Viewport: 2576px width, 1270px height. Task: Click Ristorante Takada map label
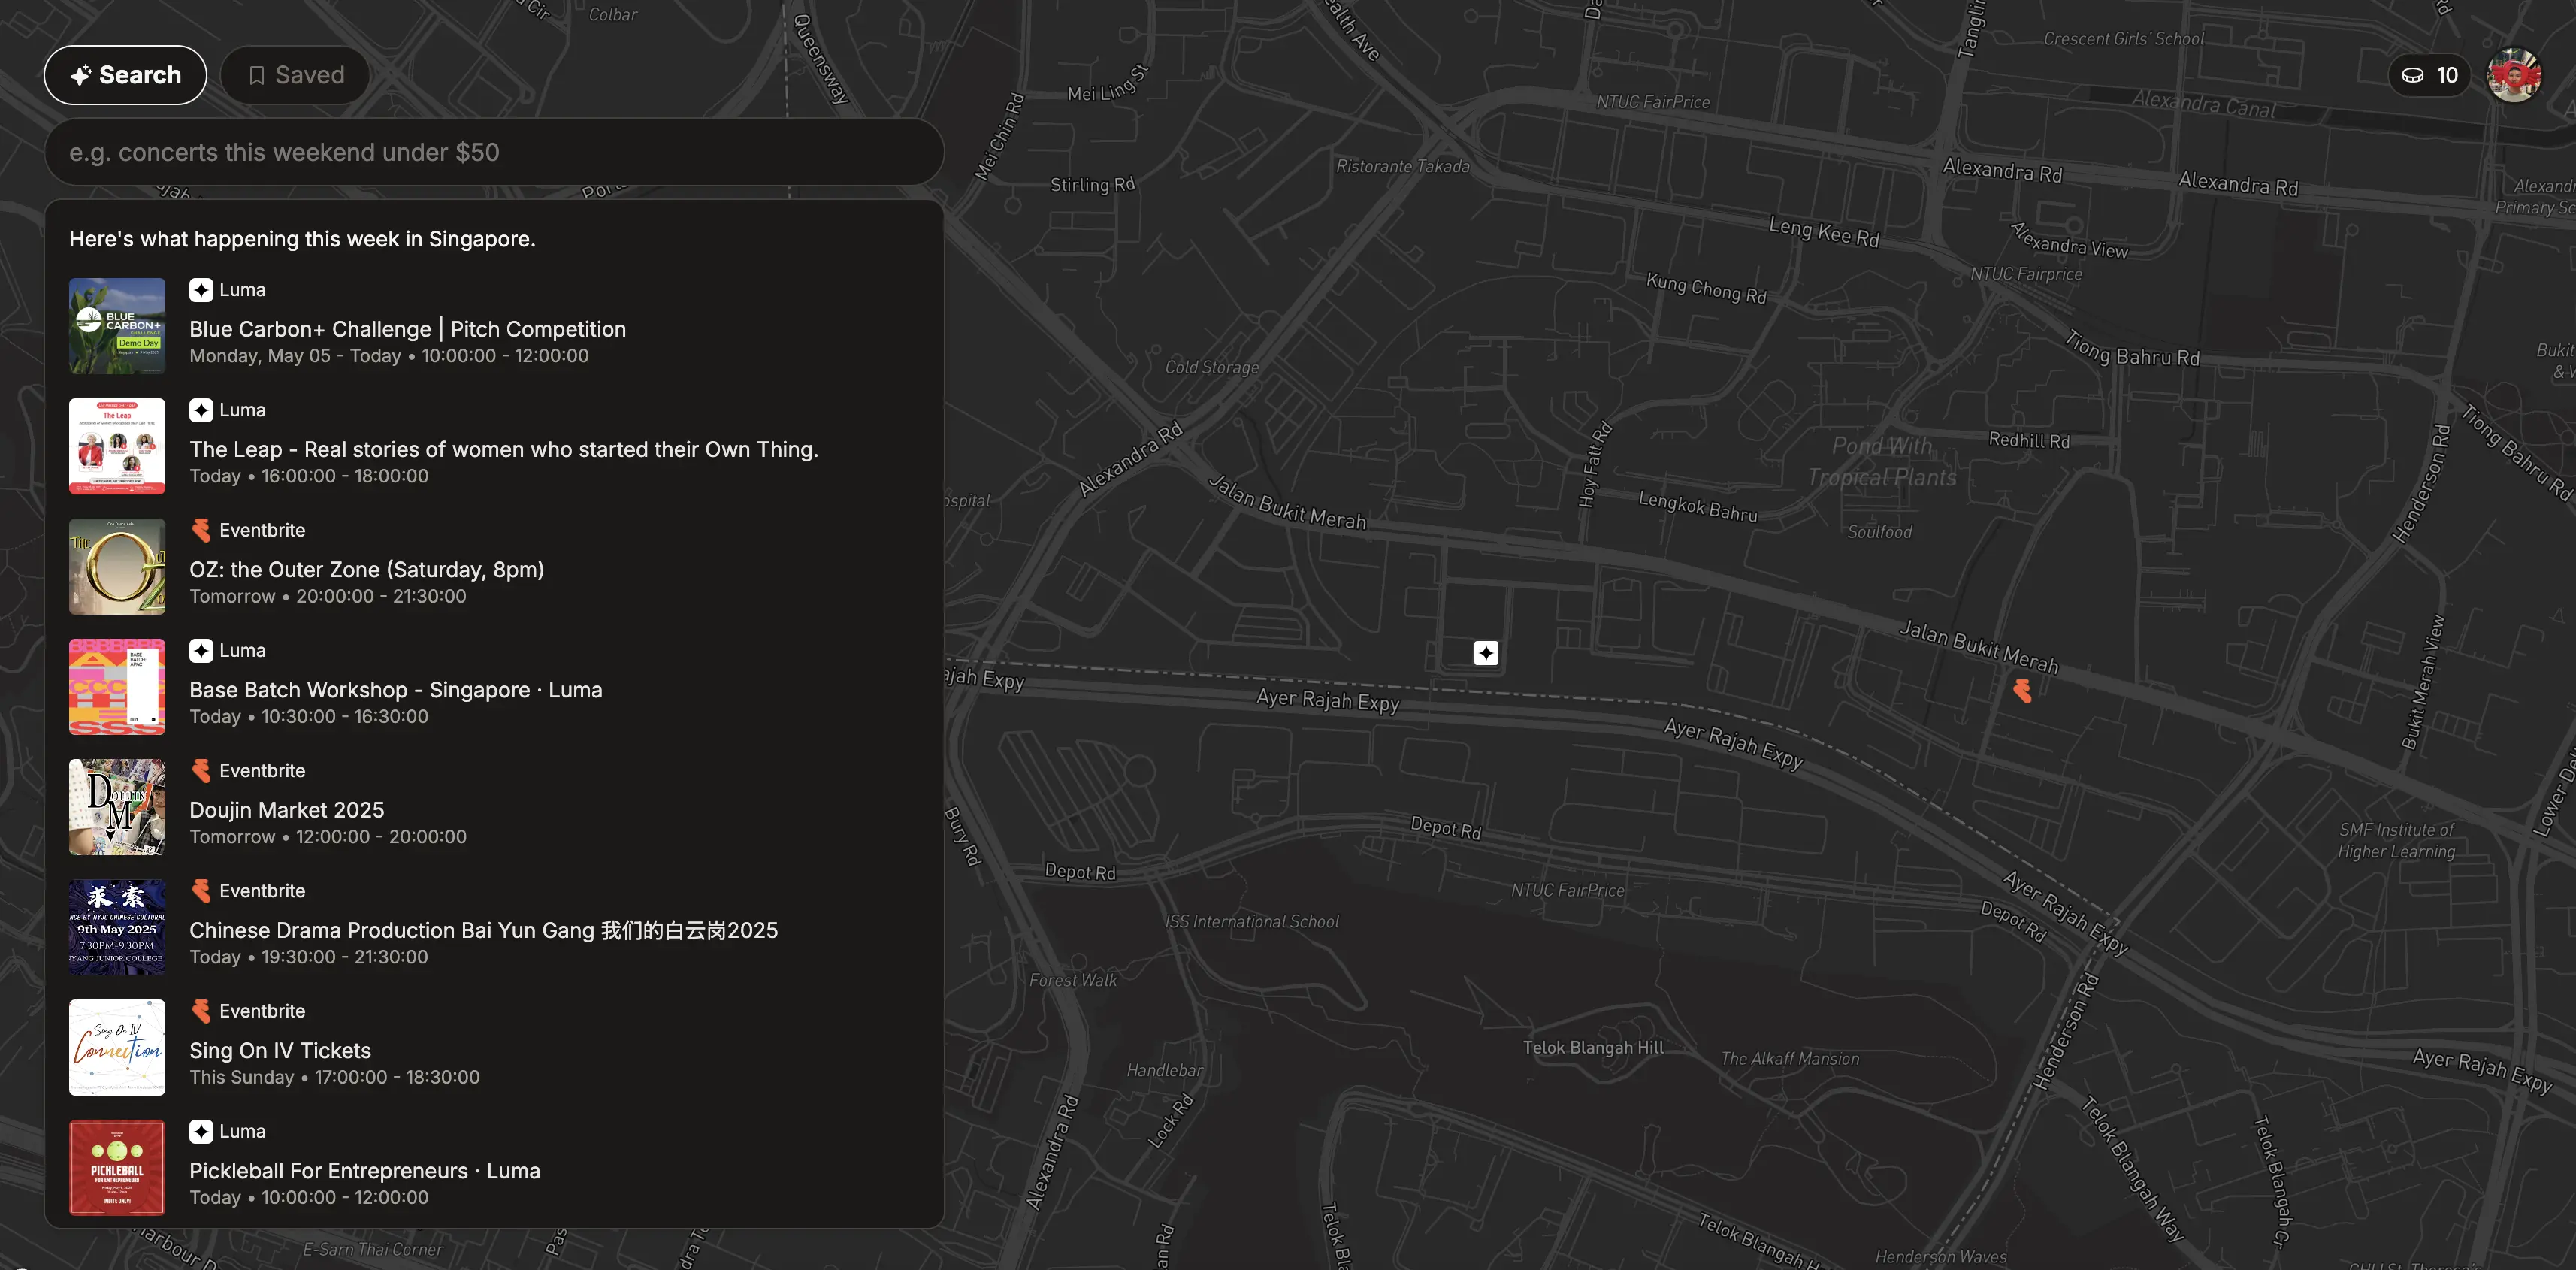tap(1403, 166)
